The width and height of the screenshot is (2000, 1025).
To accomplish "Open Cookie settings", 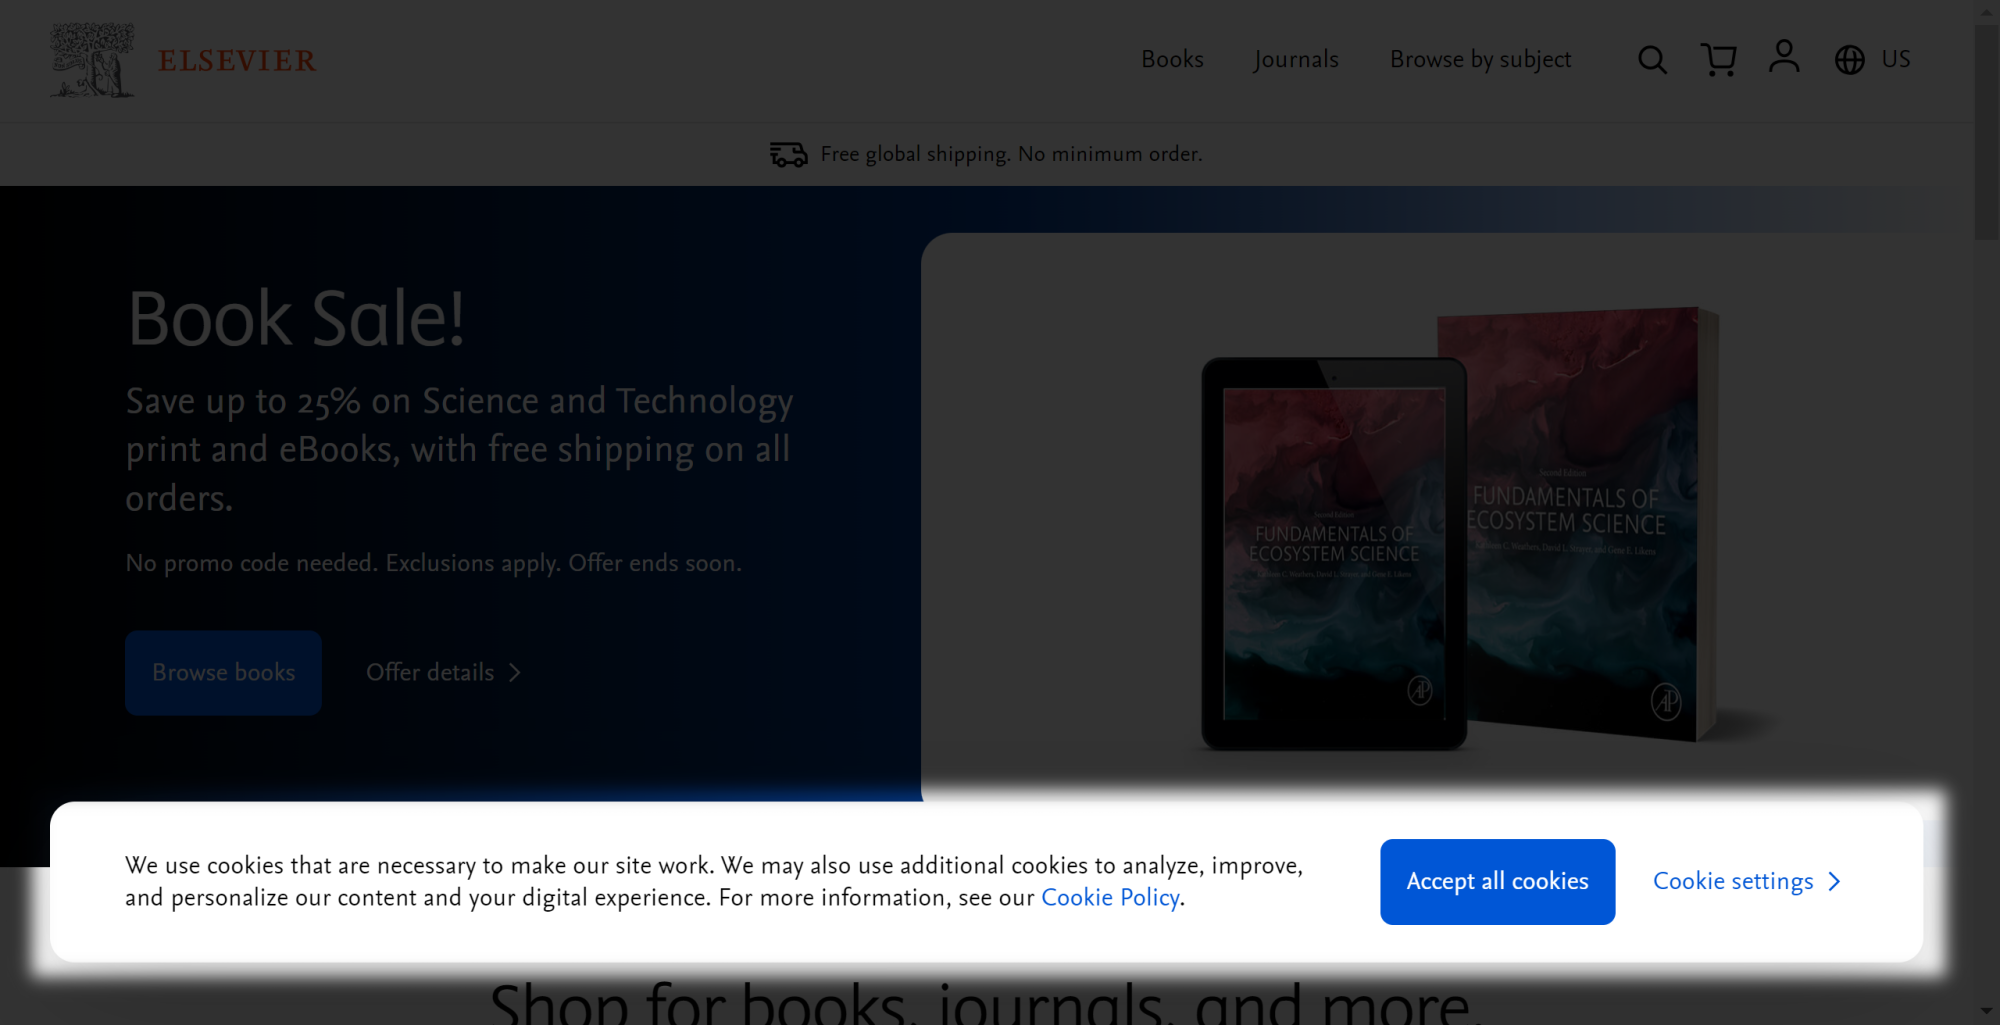I will coord(1733,881).
